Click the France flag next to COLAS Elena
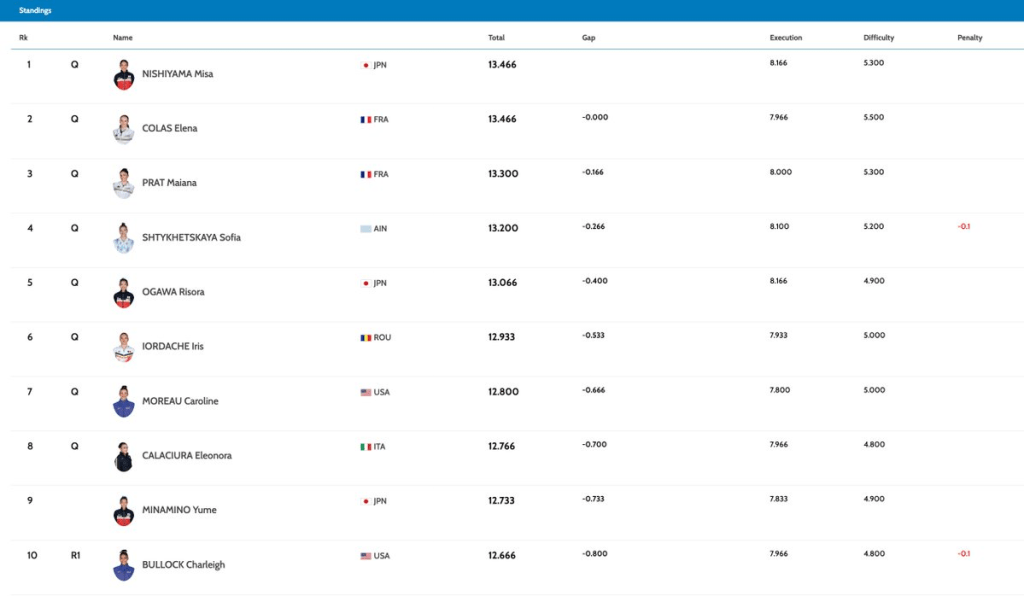Image resolution: width=1024 pixels, height=596 pixels. (365, 120)
